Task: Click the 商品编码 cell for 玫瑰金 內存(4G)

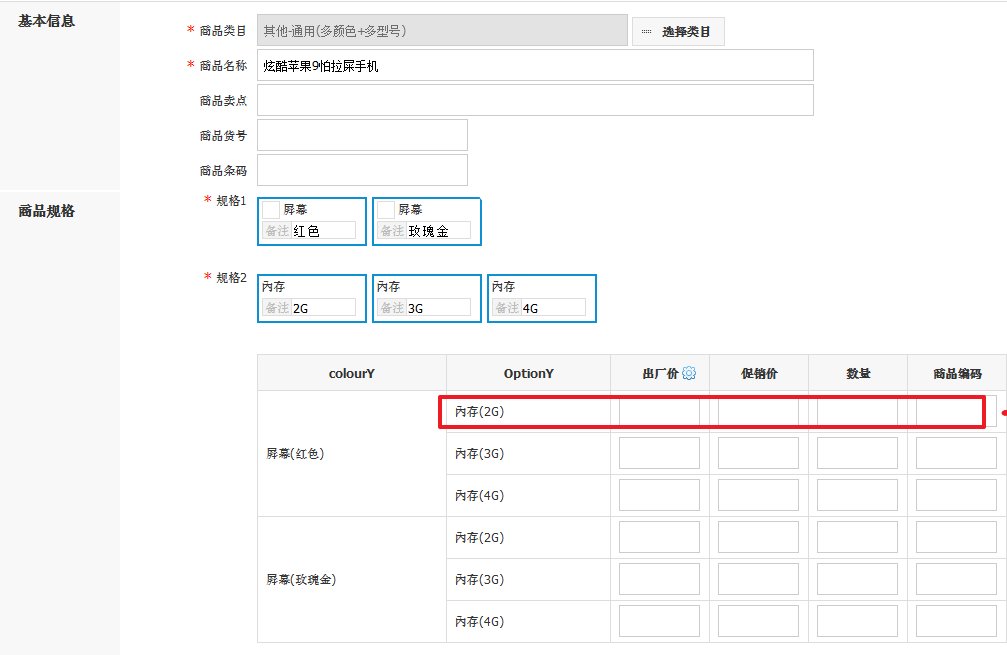Action: click(x=955, y=621)
